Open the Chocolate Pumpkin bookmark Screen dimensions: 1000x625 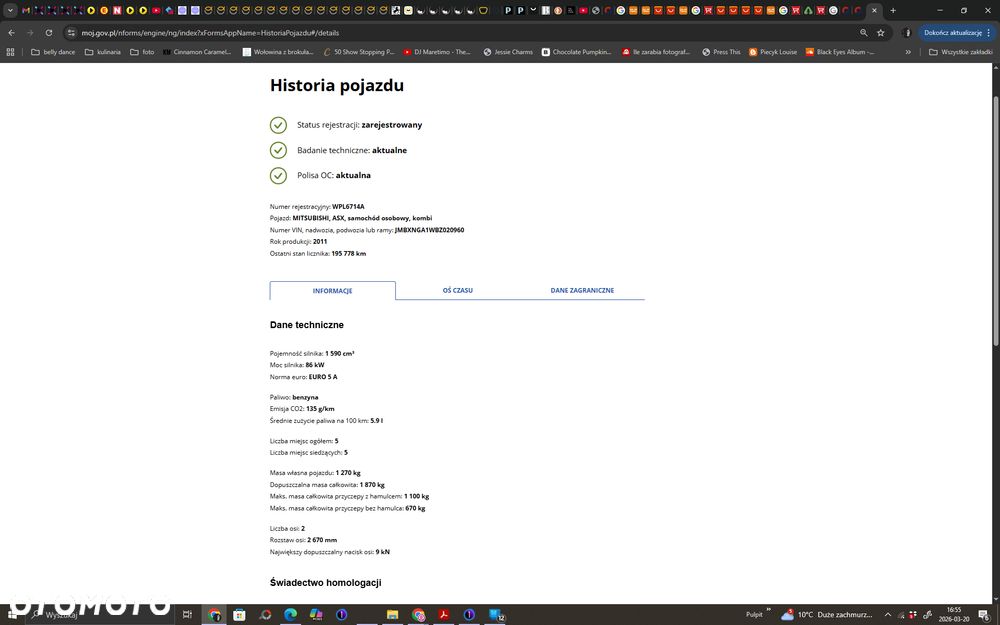coord(577,52)
